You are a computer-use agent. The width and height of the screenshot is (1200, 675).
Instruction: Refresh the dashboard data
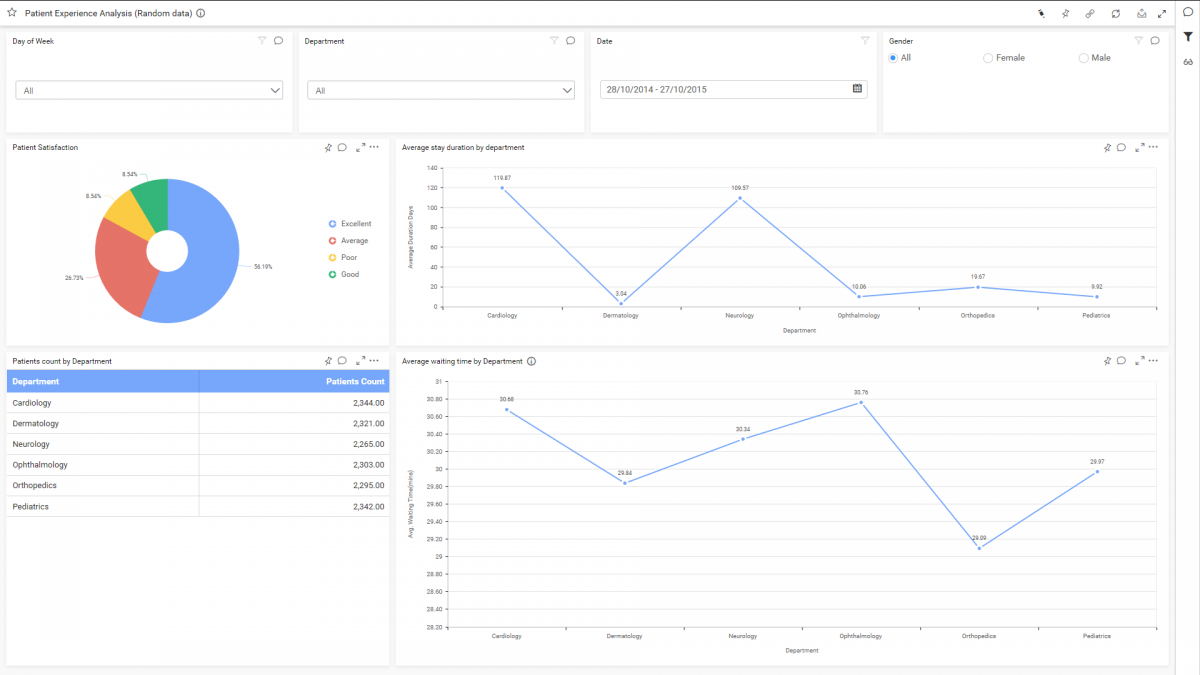(1115, 13)
